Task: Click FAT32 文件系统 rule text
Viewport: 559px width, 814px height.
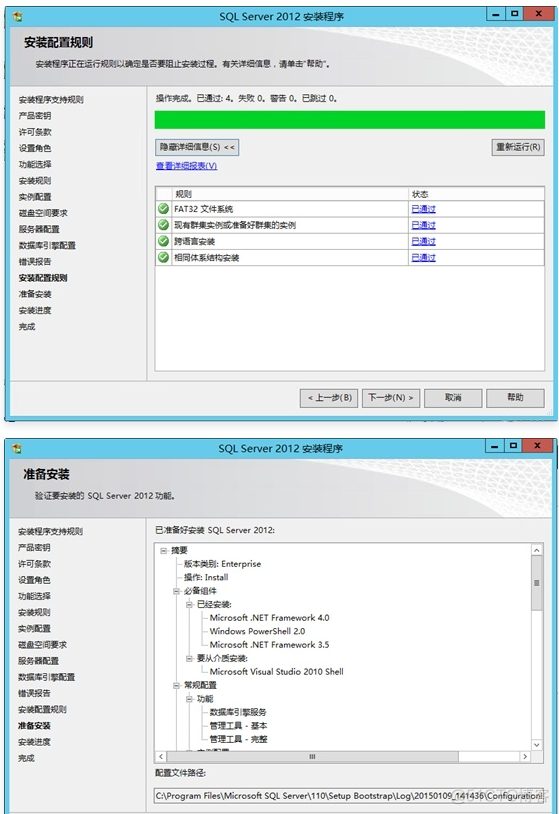Action: tap(203, 209)
